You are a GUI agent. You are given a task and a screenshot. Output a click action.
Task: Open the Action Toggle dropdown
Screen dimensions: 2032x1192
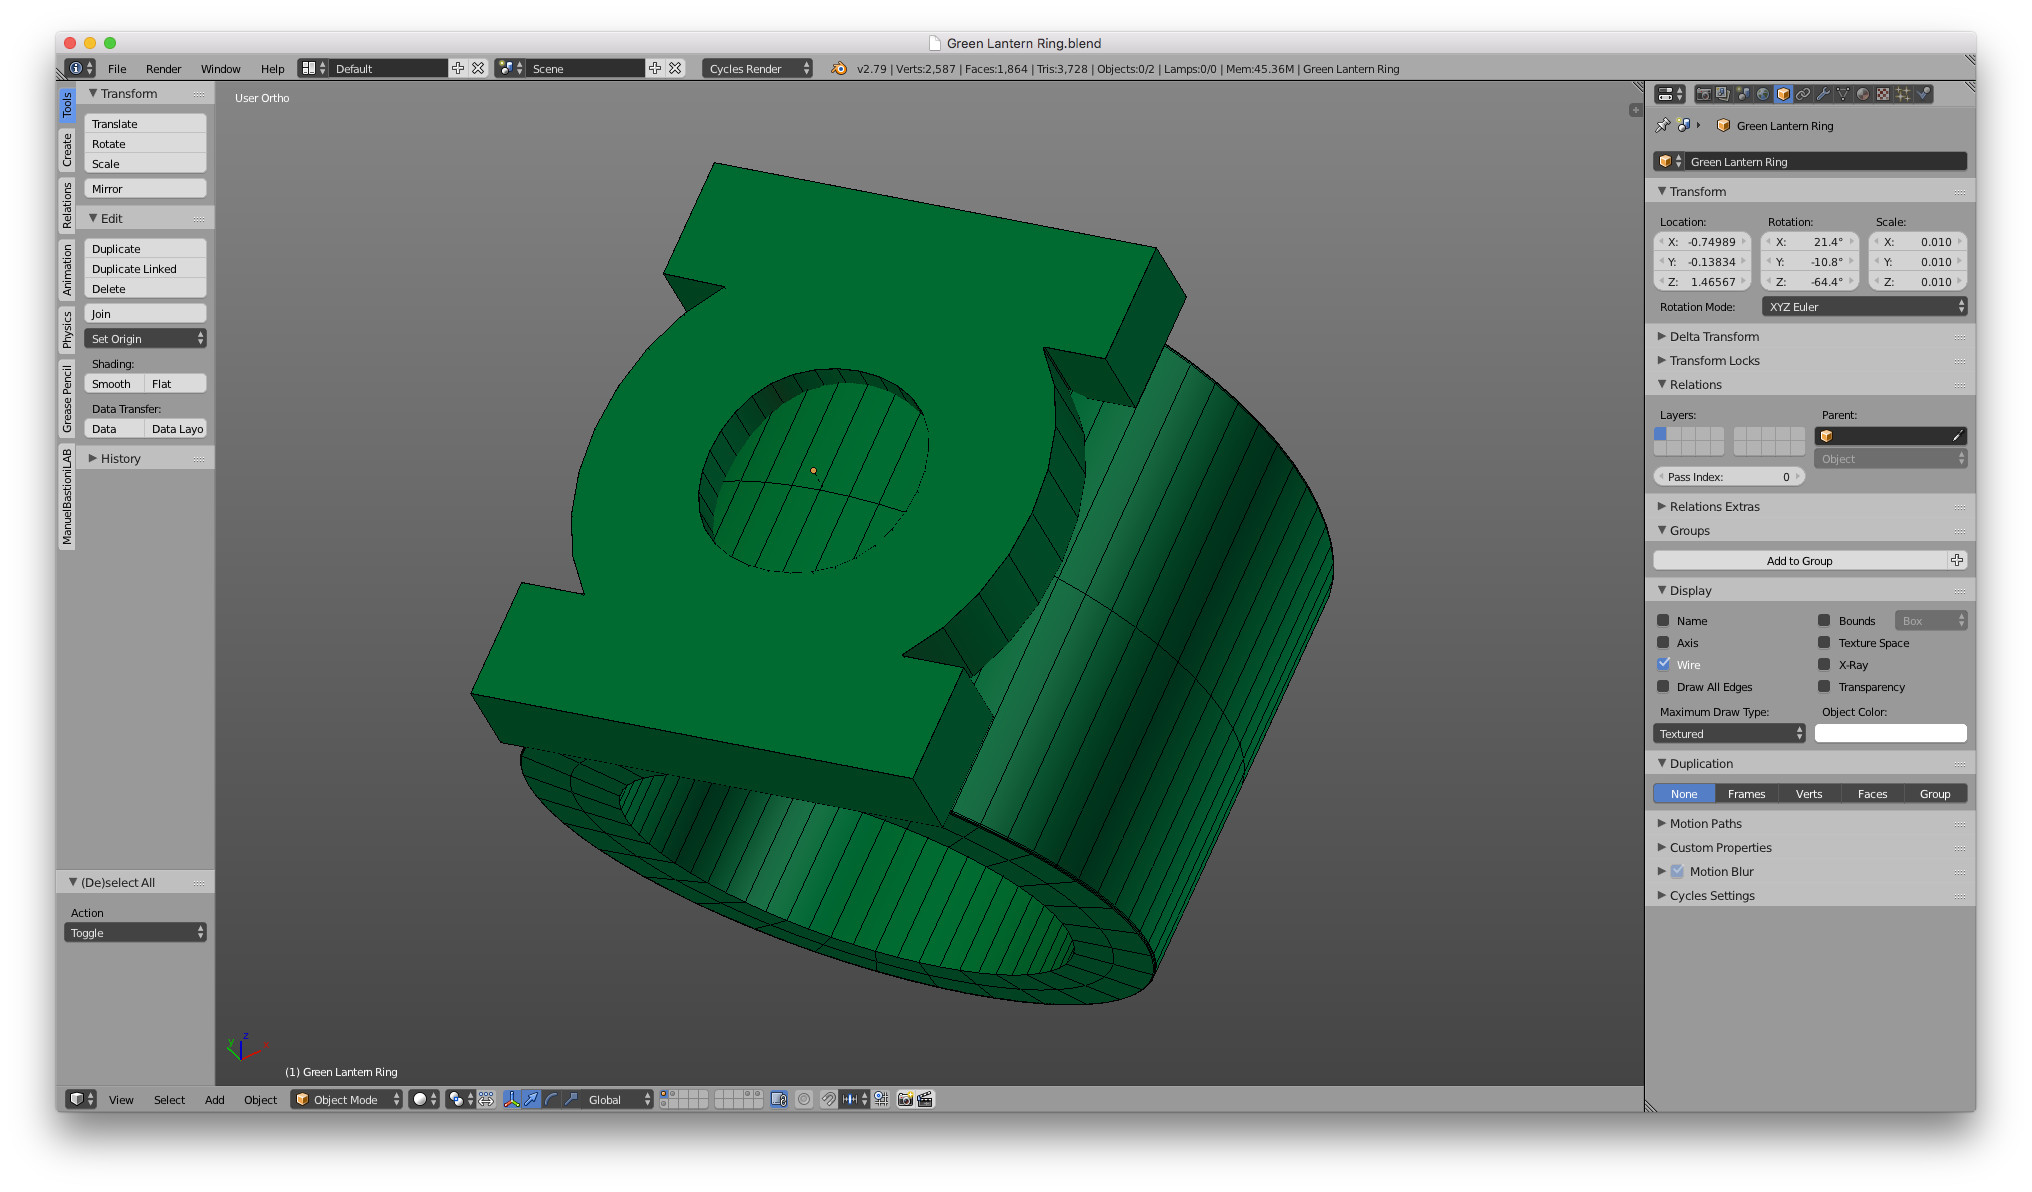(135, 932)
